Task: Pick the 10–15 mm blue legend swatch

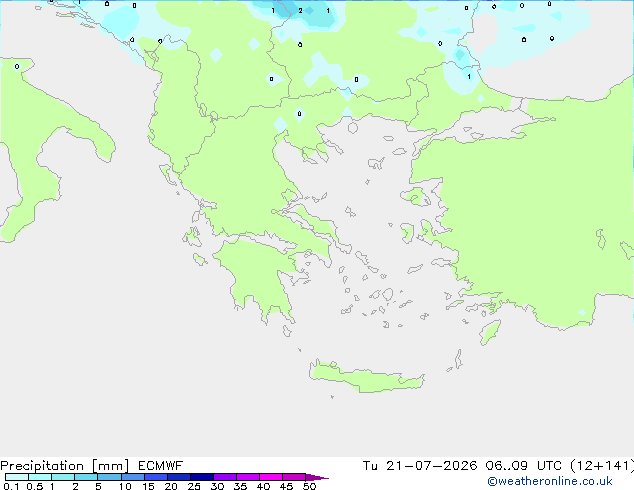Action: [133, 477]
